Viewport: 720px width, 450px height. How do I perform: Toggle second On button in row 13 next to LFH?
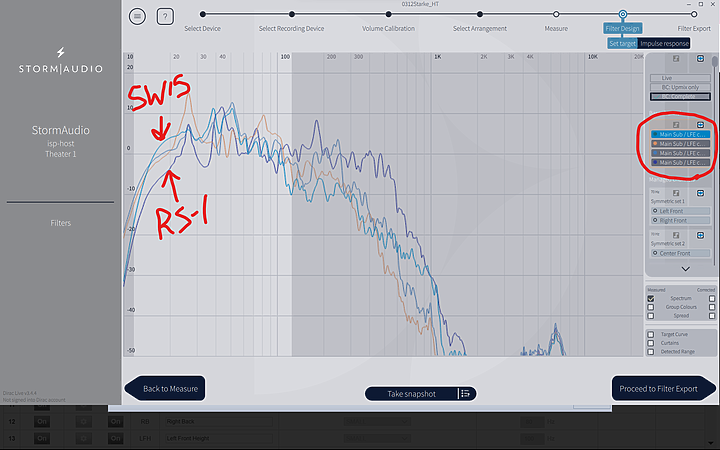pos(115,439)
